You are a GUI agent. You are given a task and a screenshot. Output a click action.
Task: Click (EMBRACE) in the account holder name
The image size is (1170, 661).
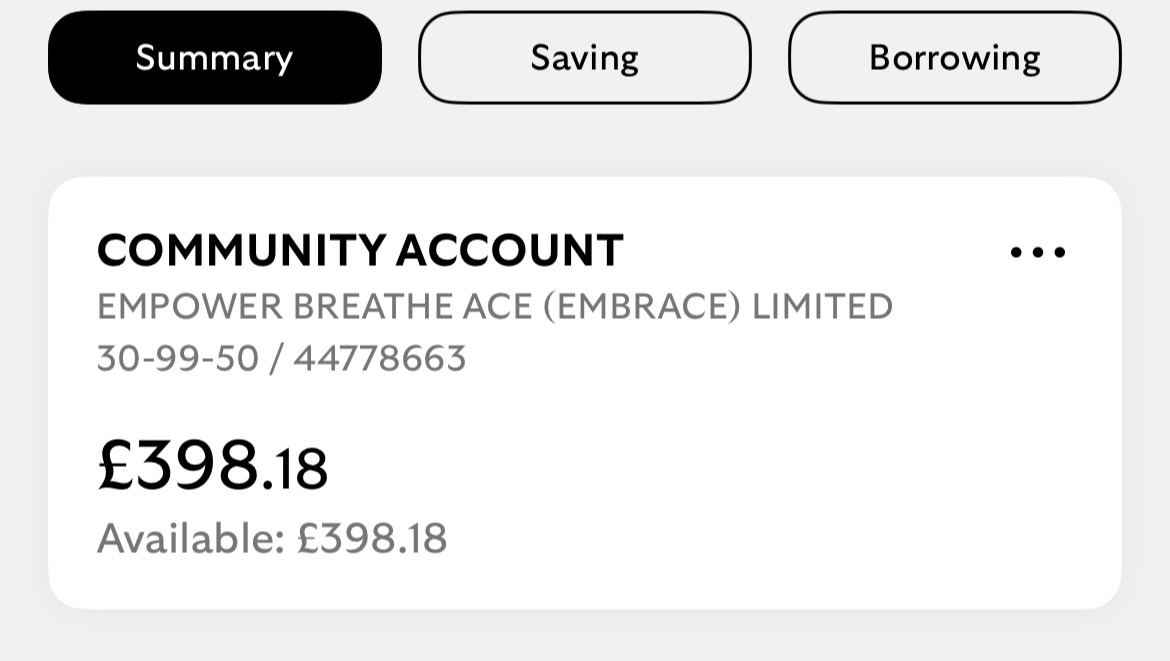click(x=642, y=306)
